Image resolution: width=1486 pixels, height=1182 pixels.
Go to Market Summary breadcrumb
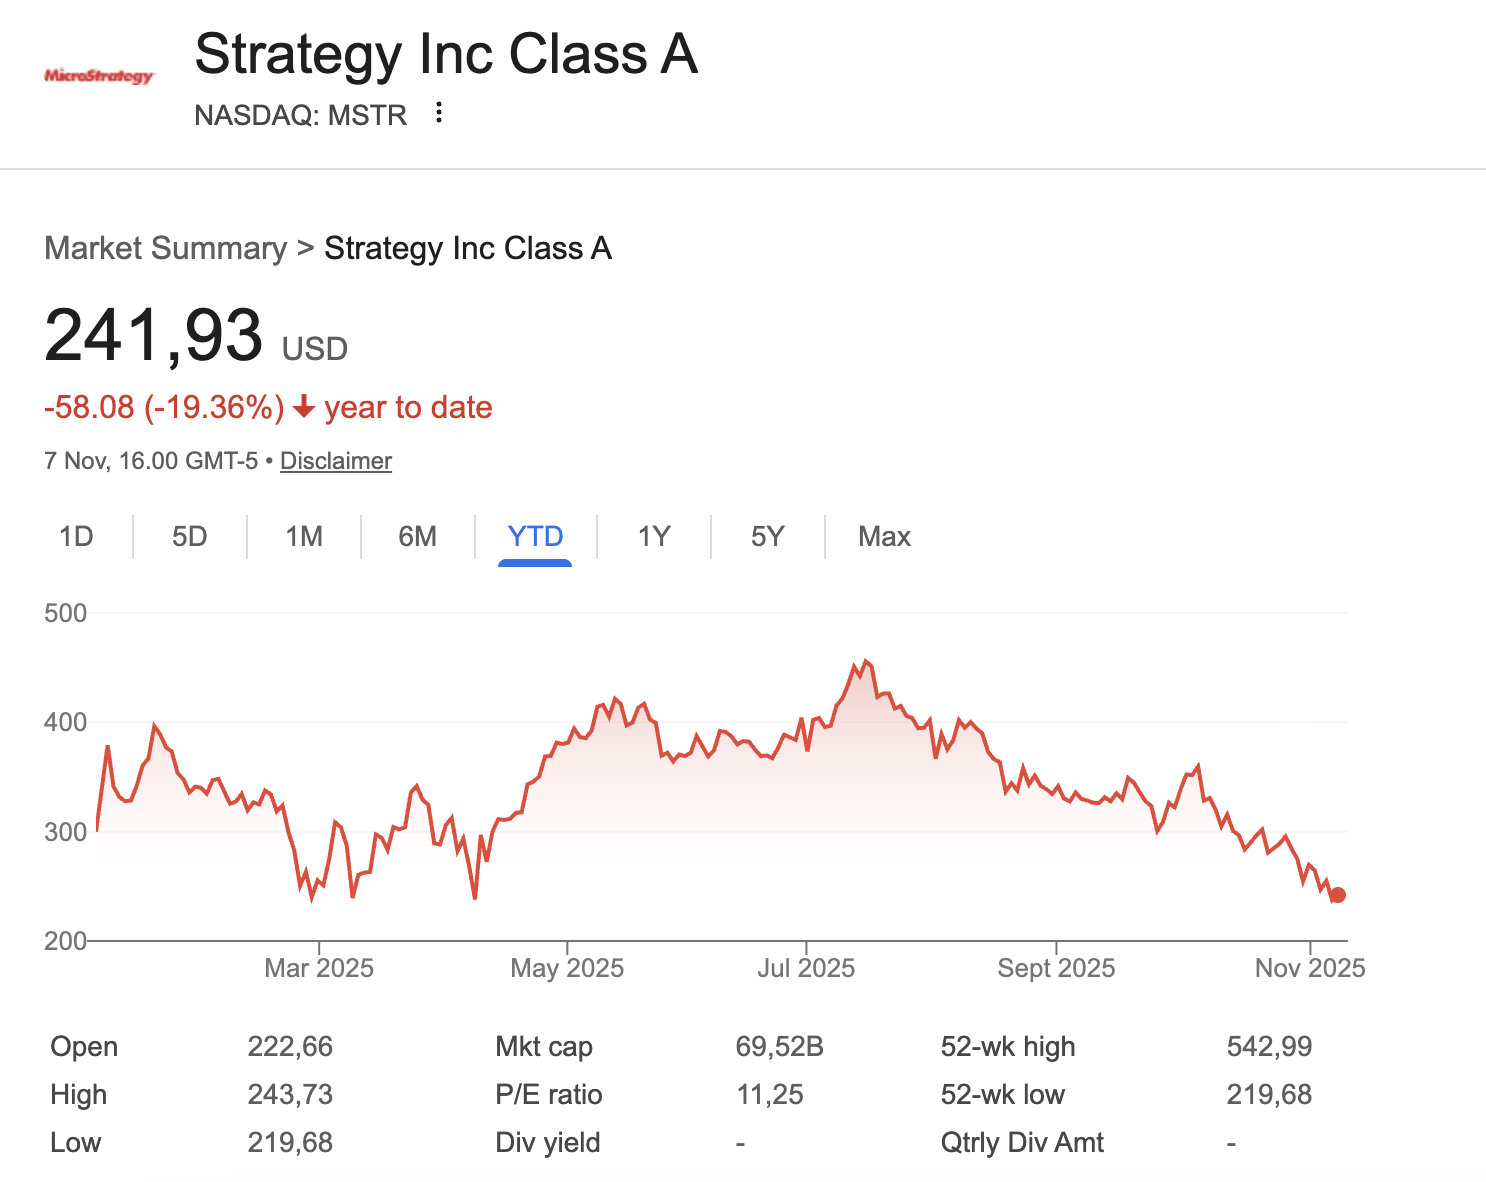(x=166, y=248)
